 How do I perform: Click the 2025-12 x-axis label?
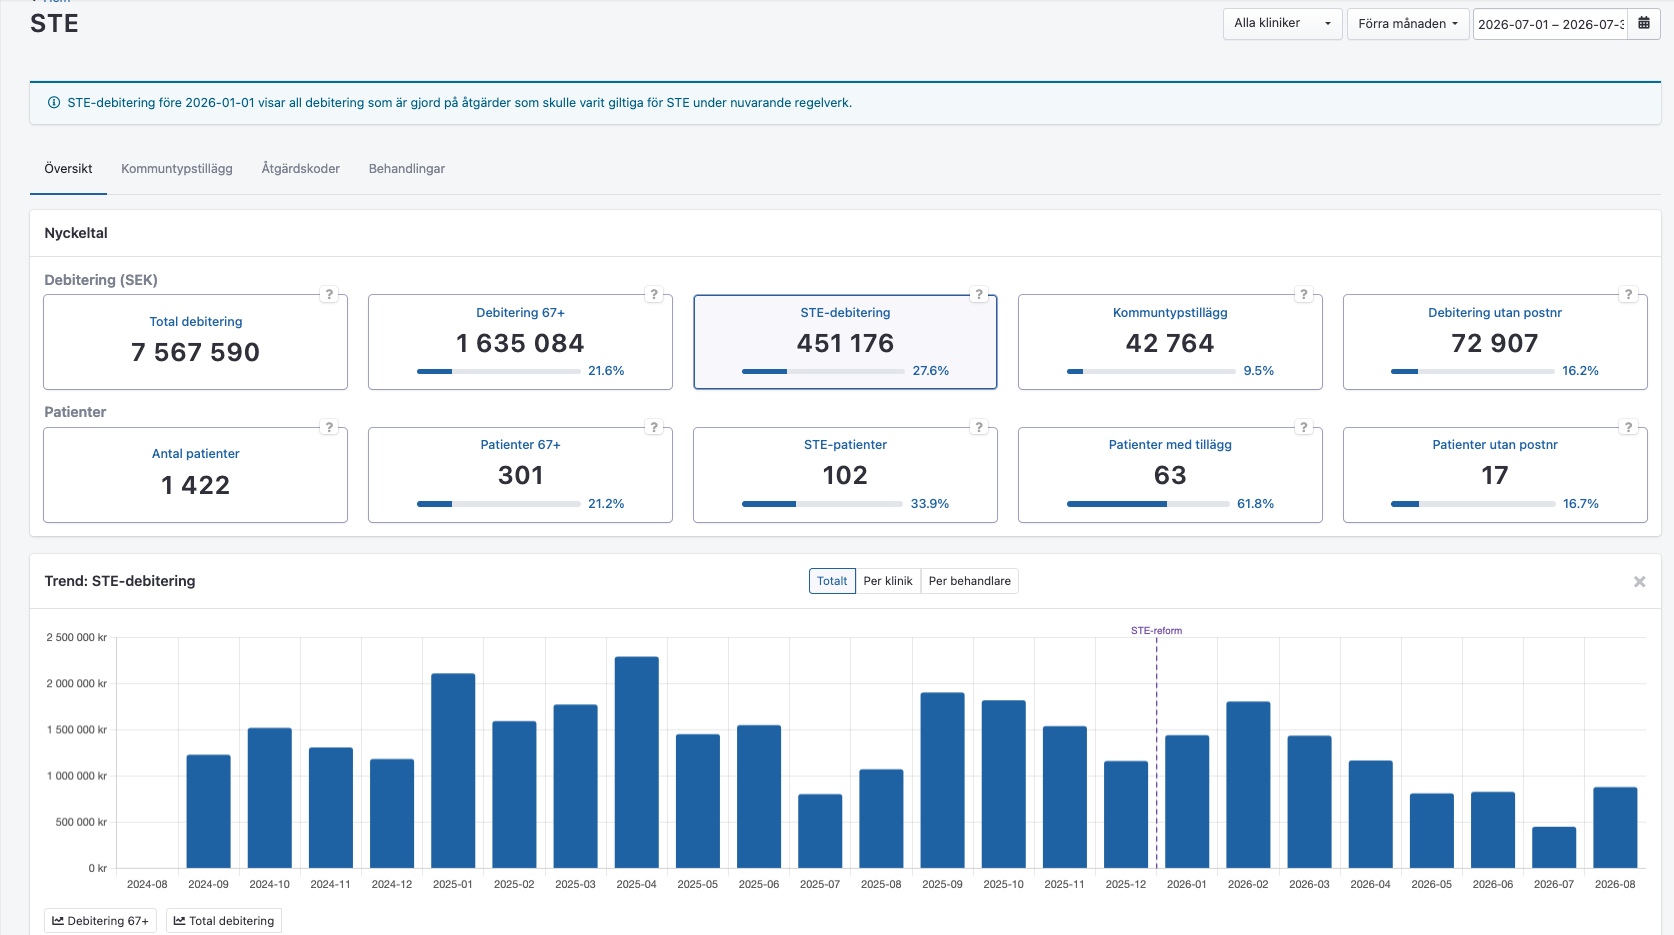click(x=1126, y=884)
